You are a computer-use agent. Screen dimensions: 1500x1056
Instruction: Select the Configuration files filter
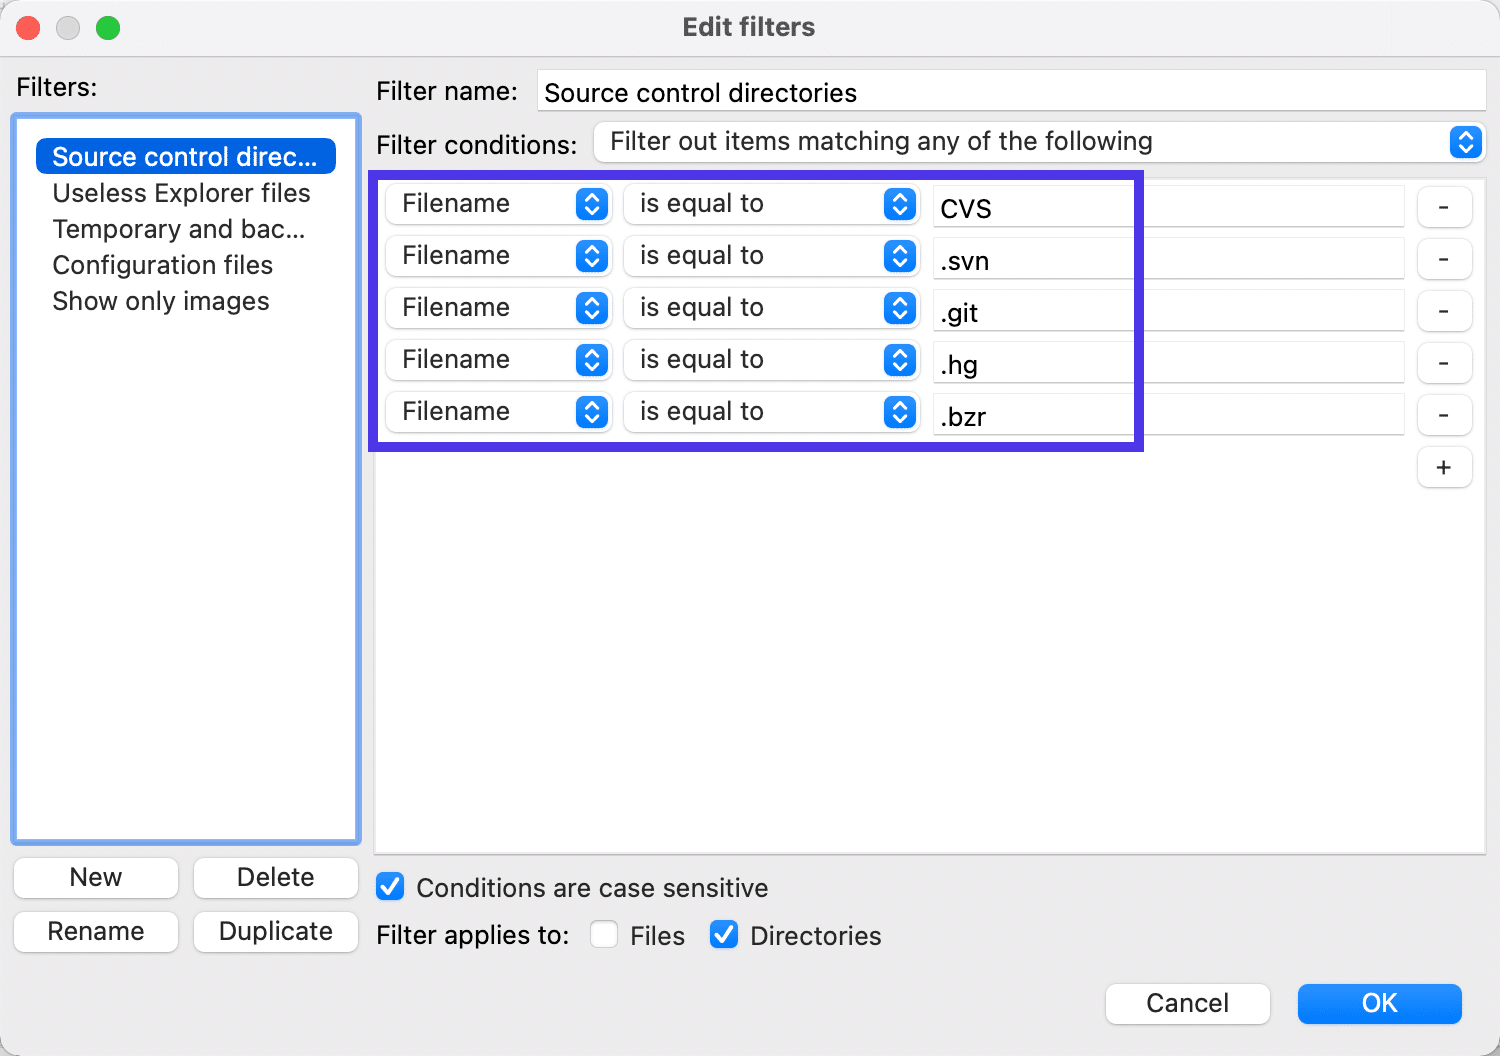point(163,265)
